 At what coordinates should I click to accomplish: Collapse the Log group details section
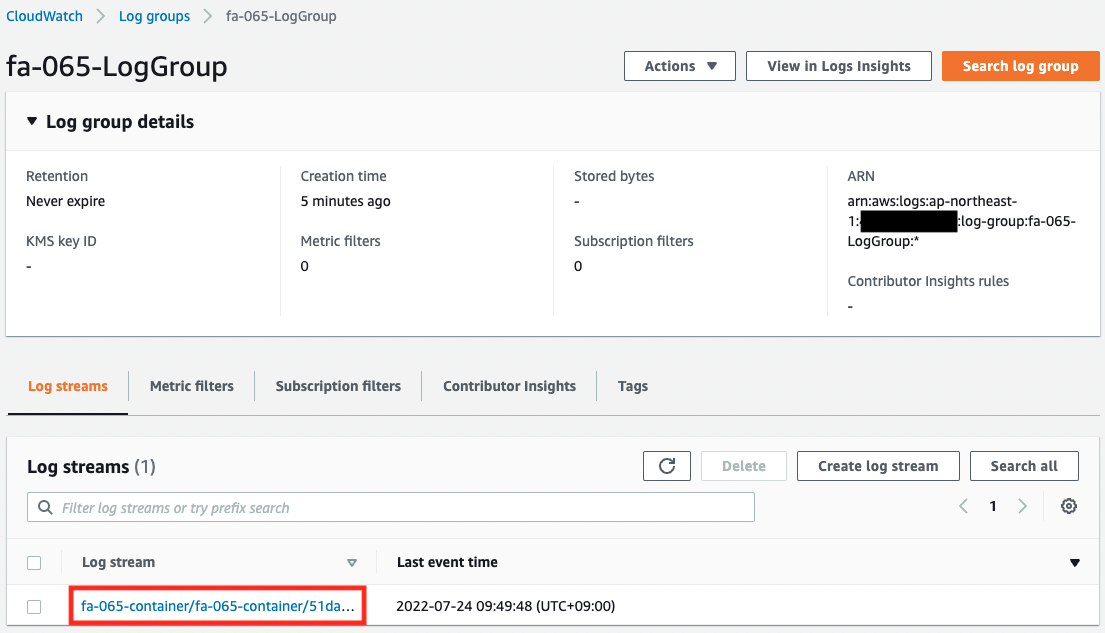coord(31,121)
